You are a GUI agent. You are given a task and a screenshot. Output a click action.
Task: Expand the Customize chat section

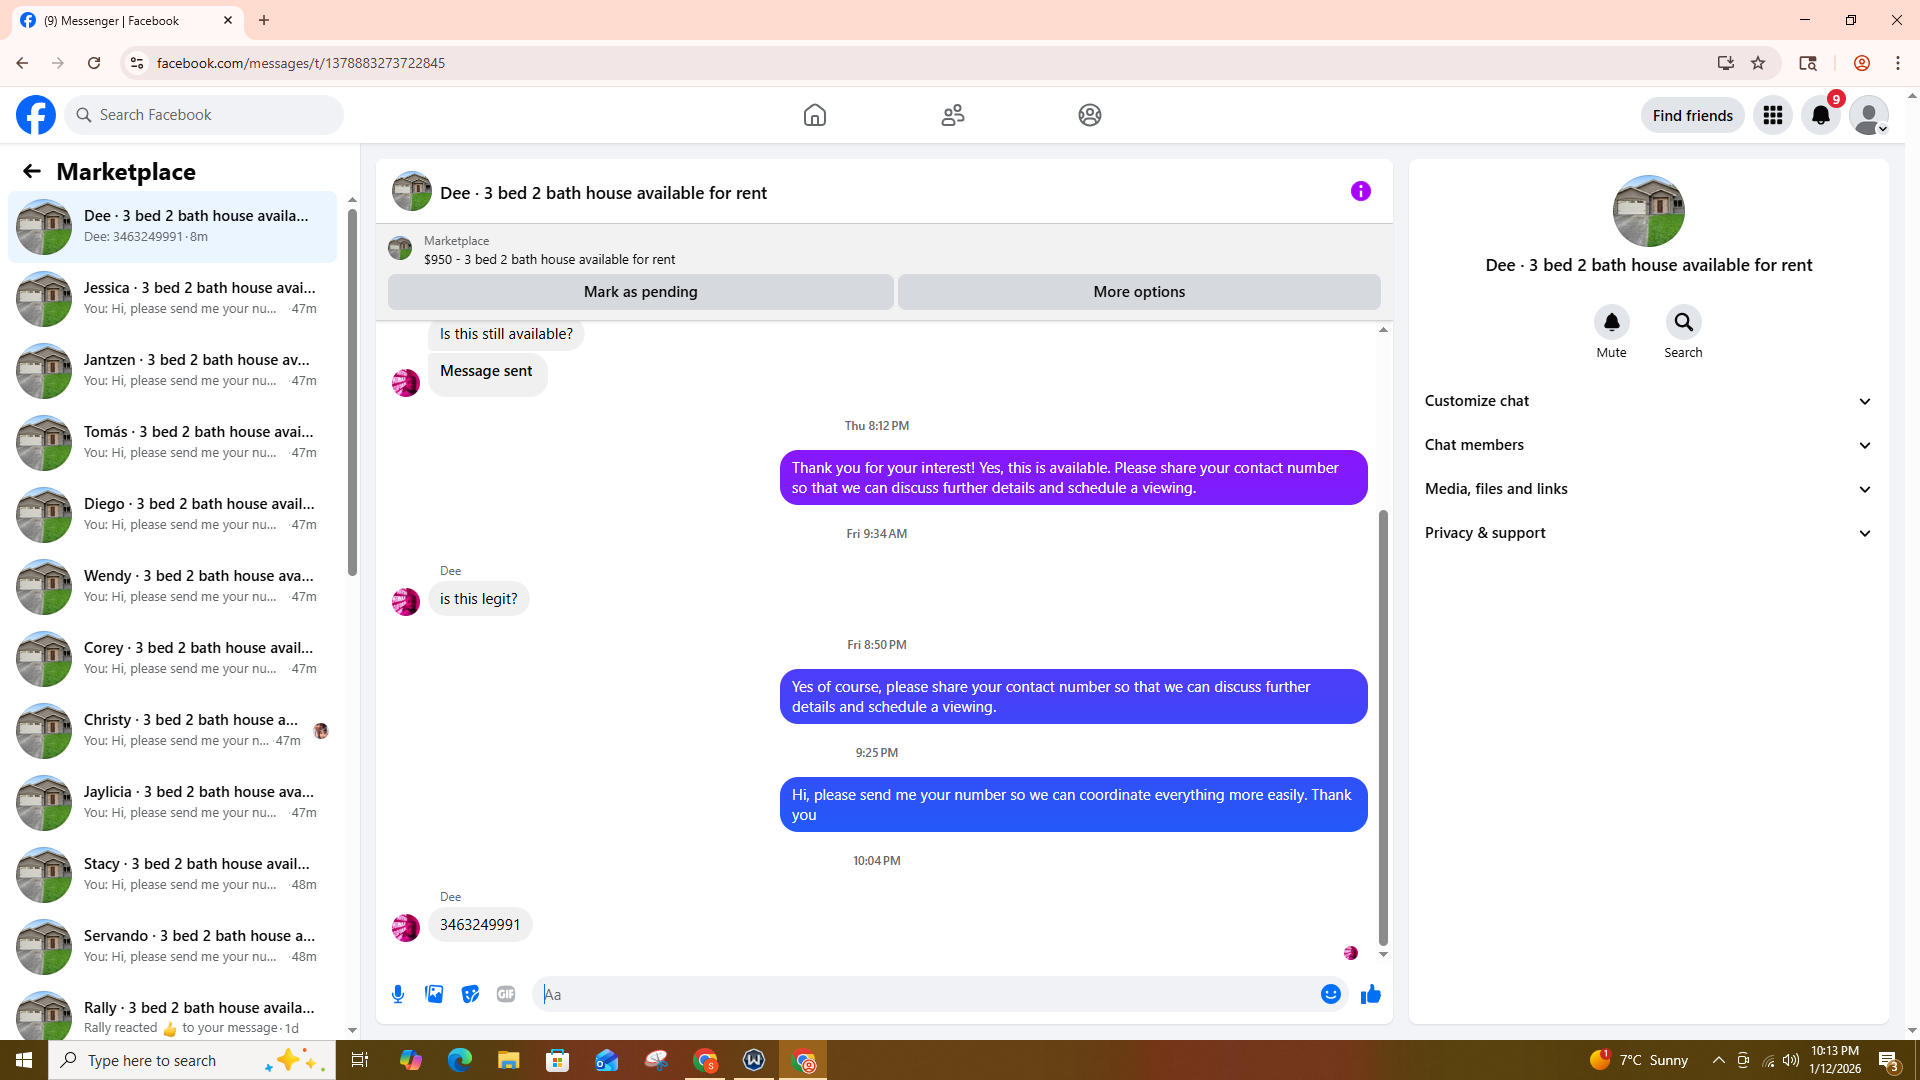pyautogui.click(x=1648, y=401)
